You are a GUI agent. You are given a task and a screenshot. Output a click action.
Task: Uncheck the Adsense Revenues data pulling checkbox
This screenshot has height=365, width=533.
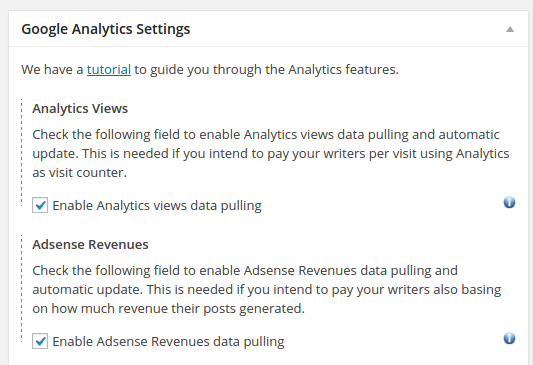(40, 341)
